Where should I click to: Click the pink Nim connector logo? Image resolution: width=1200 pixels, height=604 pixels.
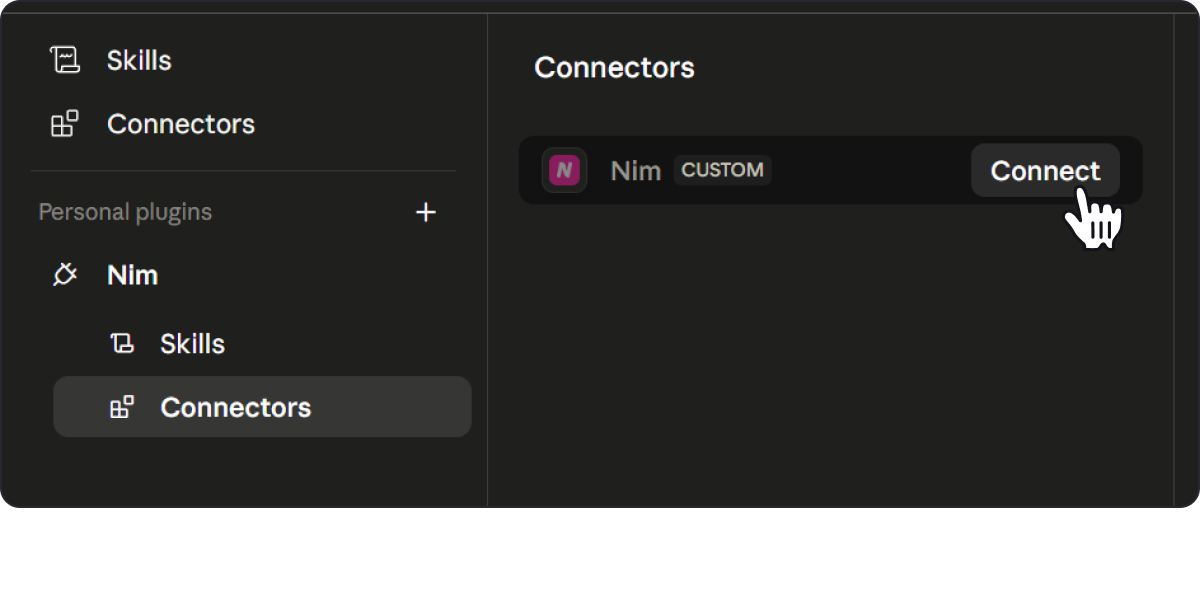[x=564, y=170]
